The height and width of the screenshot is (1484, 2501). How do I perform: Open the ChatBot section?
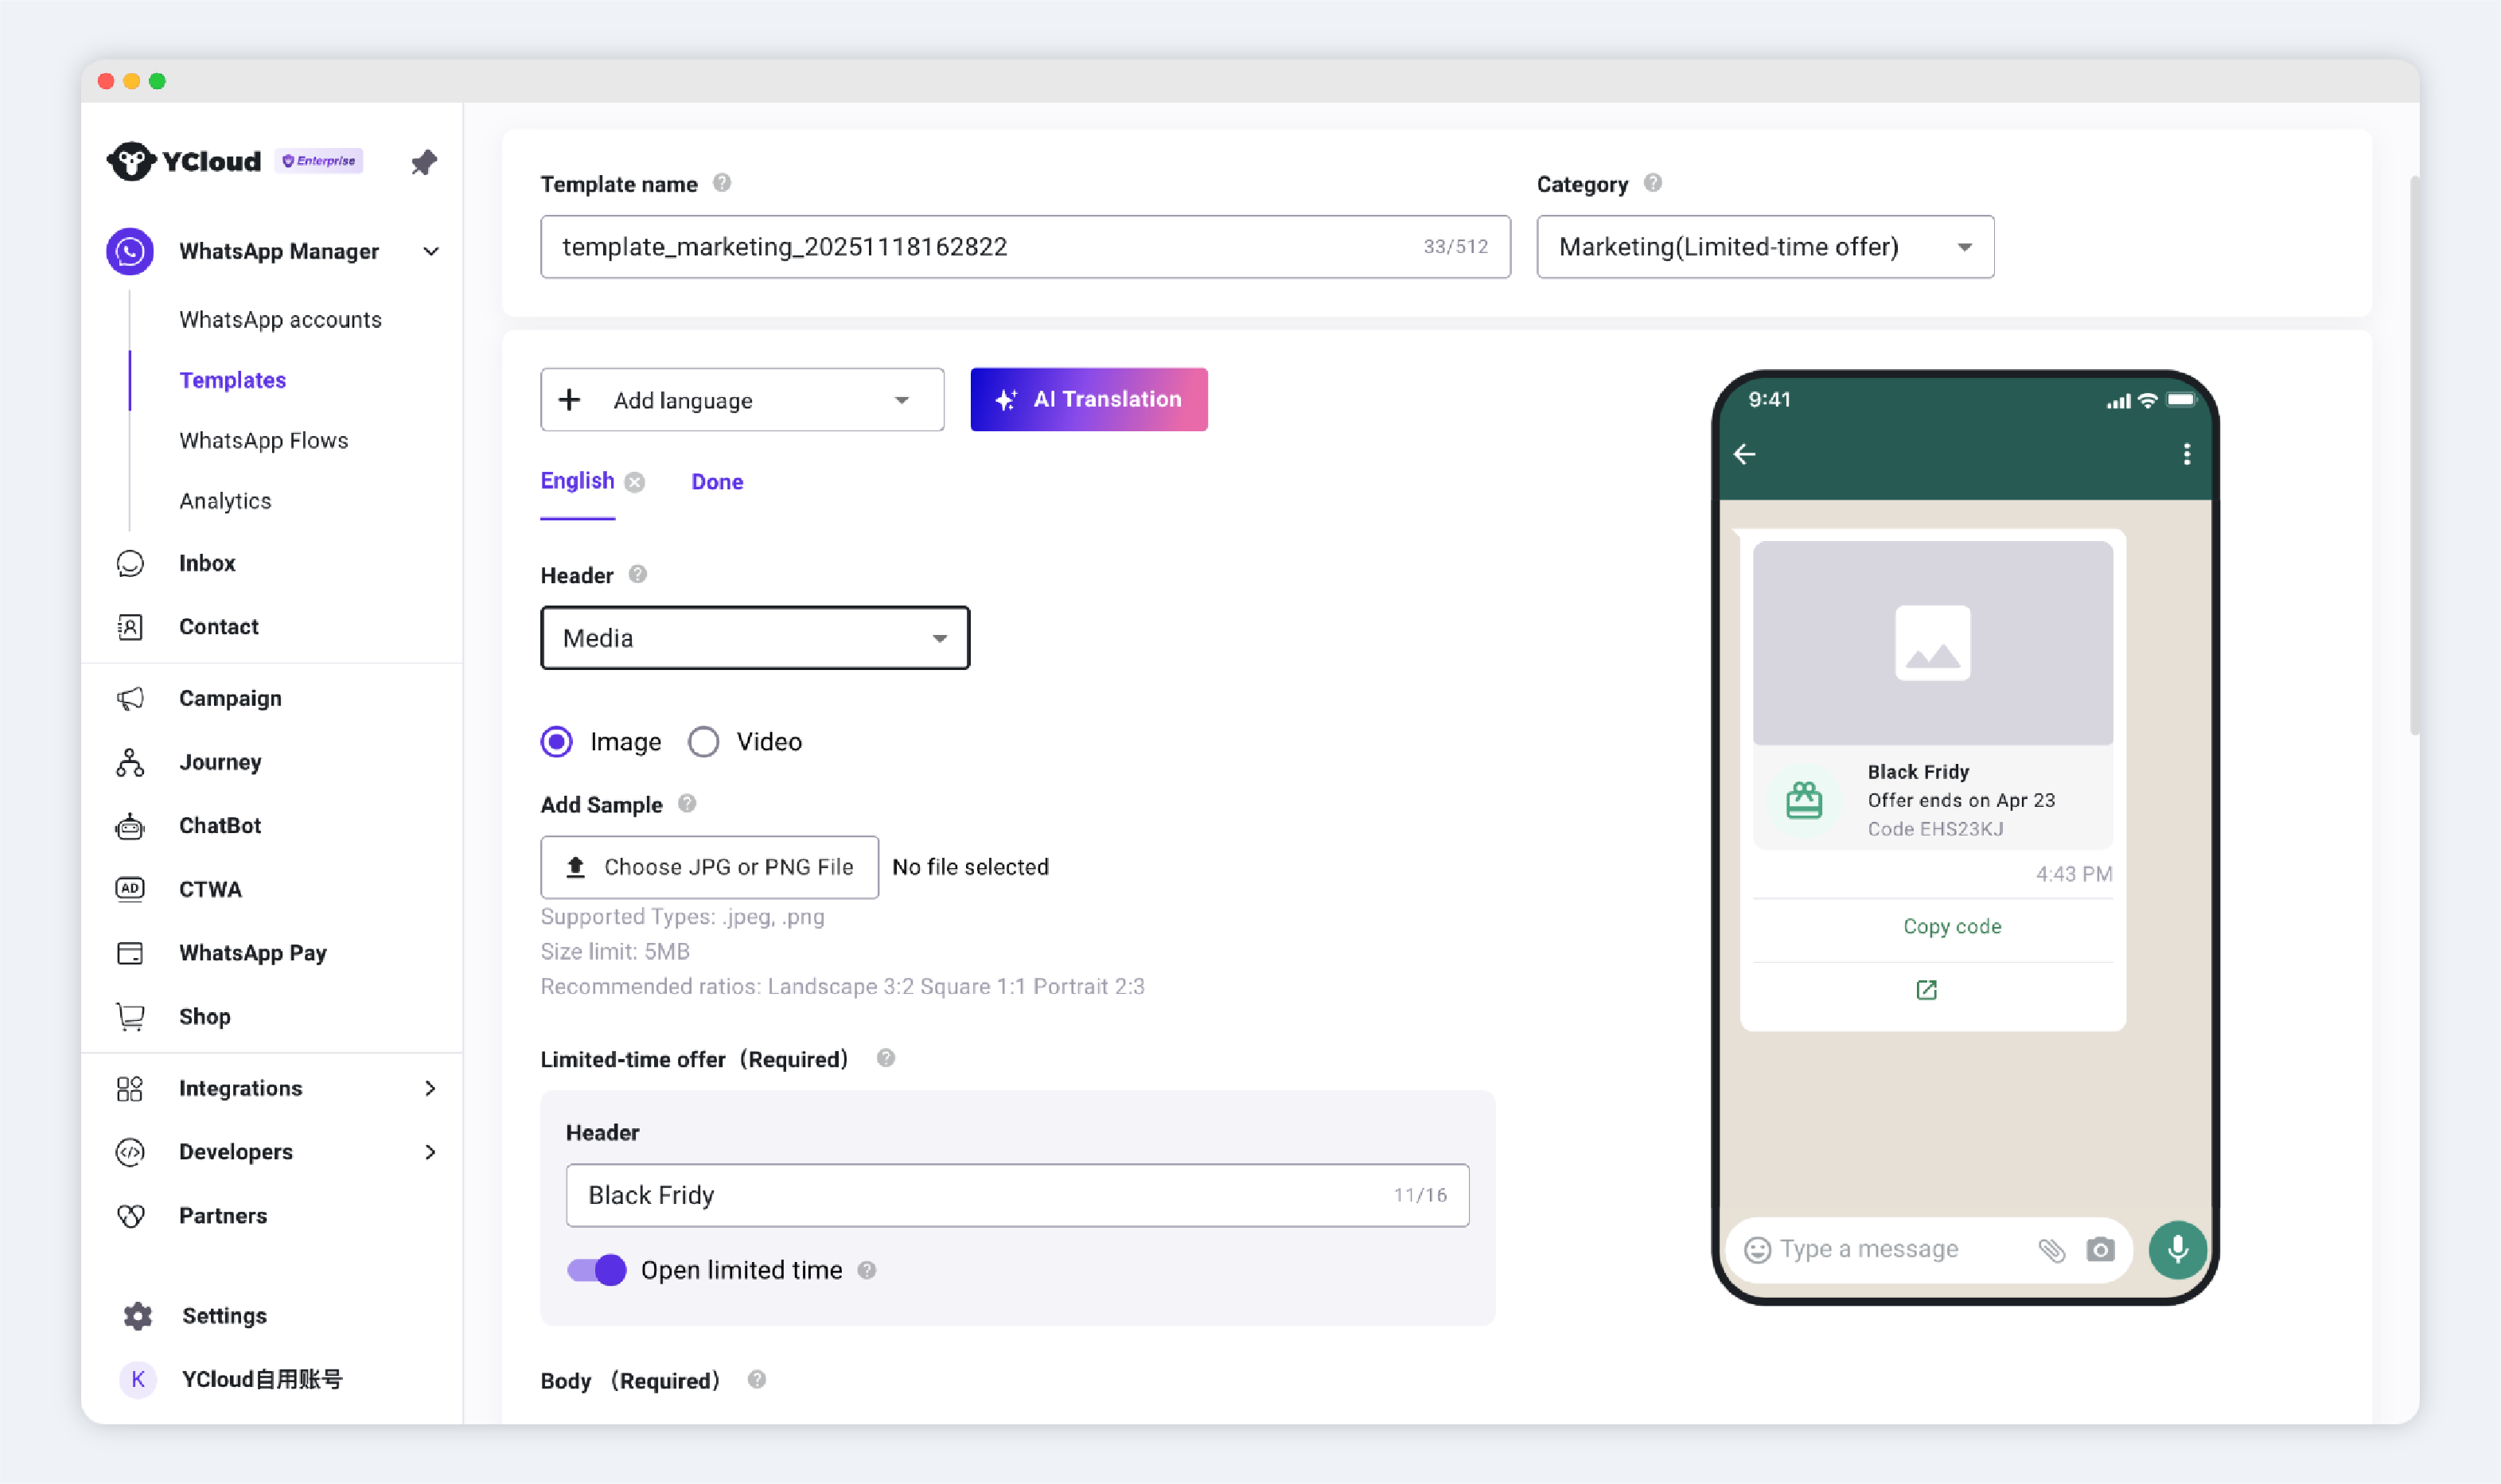[x=219, y=825]
